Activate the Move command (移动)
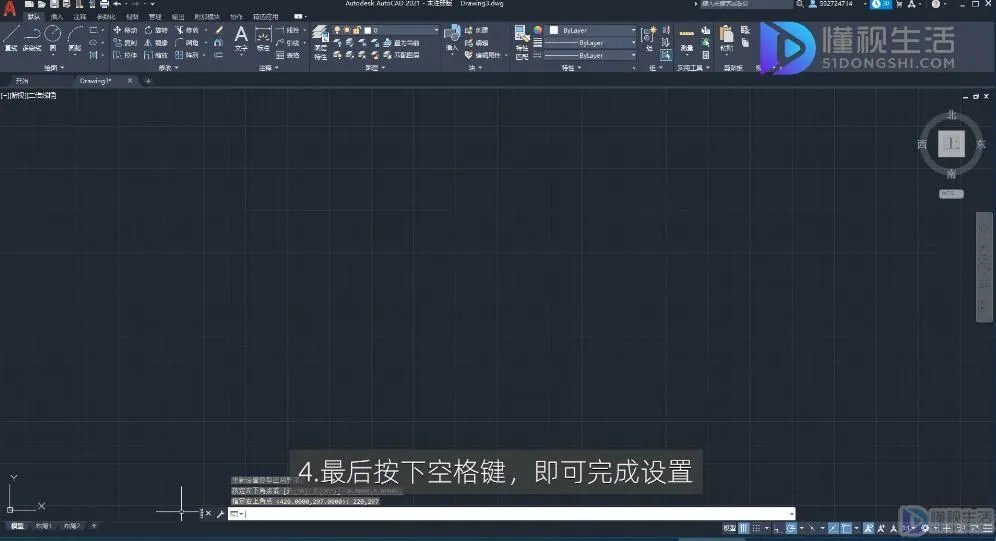 coord(125,30)
